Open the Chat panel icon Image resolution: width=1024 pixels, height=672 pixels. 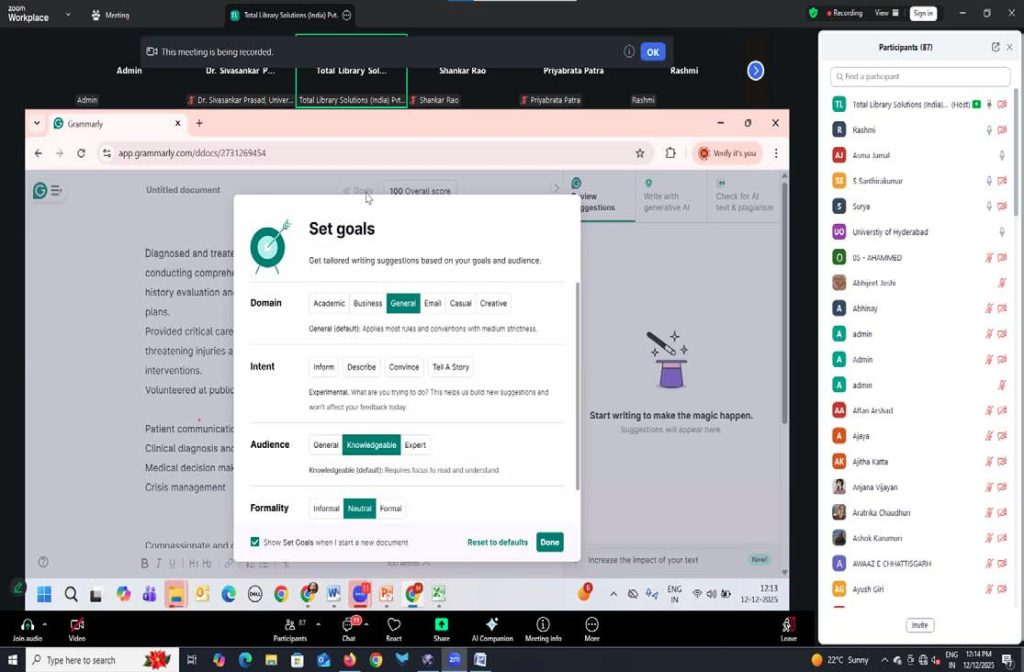[348, 624]
